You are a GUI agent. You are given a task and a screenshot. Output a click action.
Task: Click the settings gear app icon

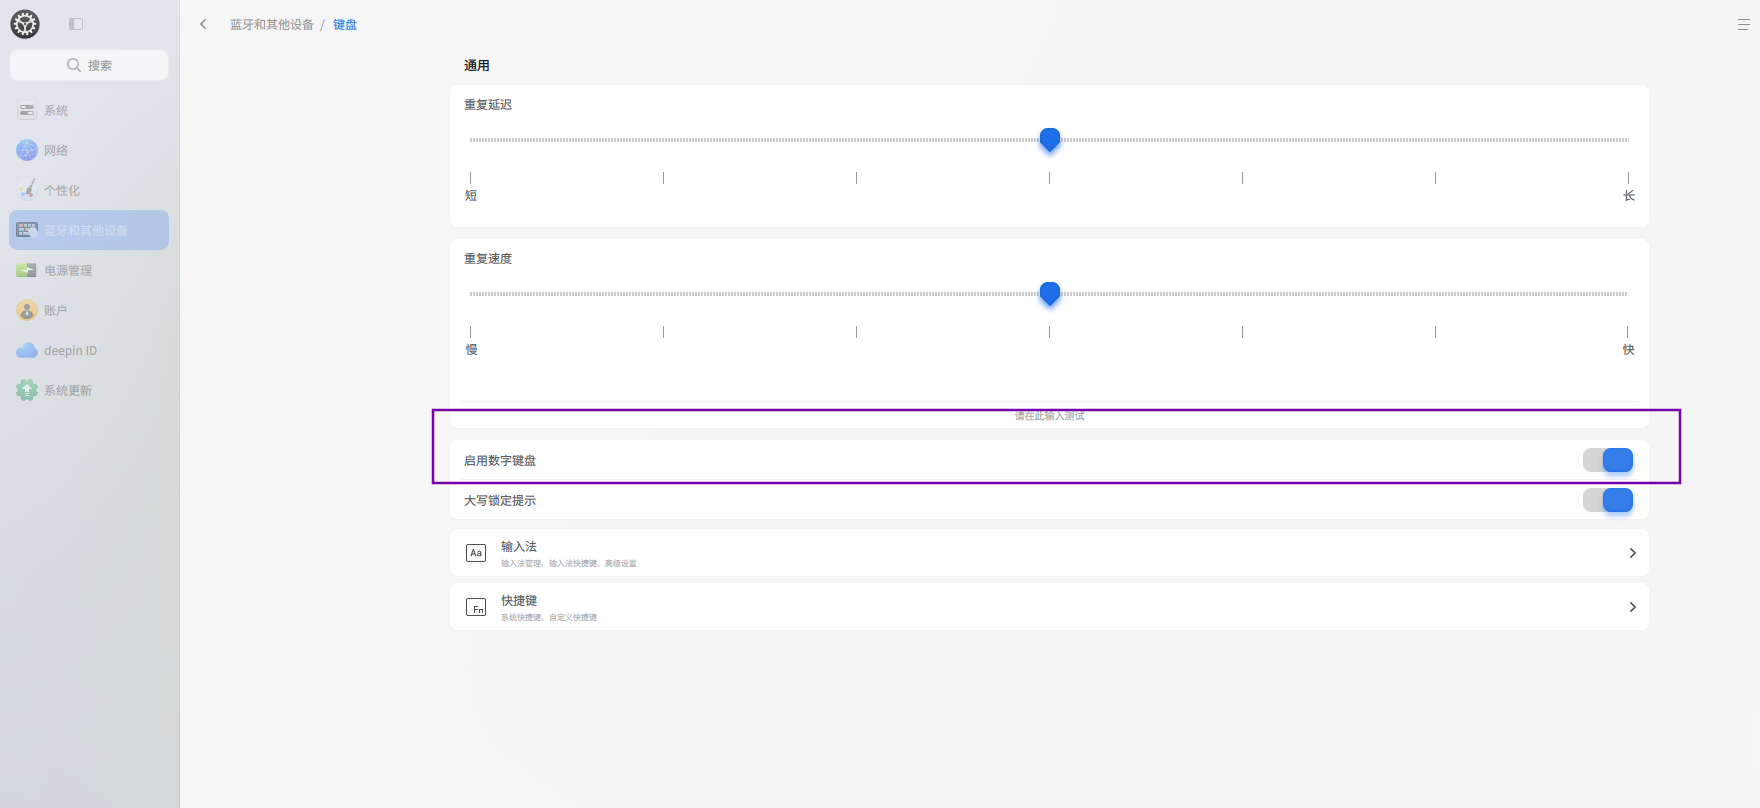coord(25,24)
